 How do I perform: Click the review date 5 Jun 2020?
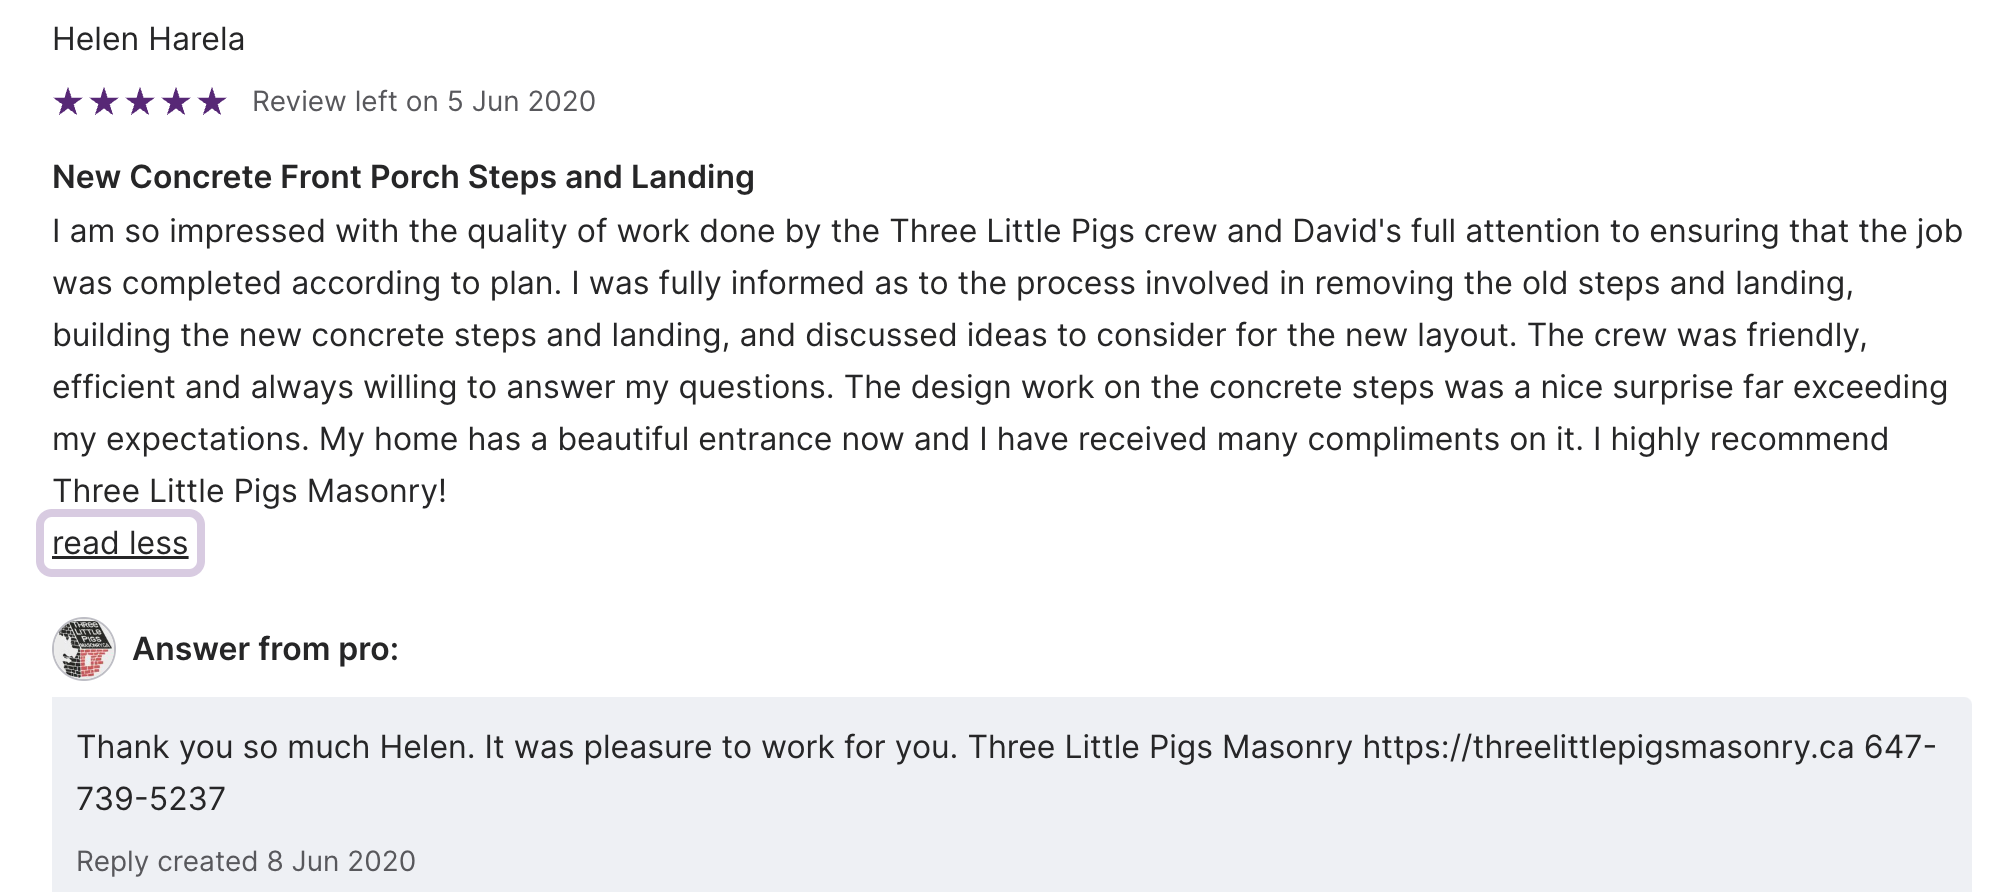tap(520, 101)
